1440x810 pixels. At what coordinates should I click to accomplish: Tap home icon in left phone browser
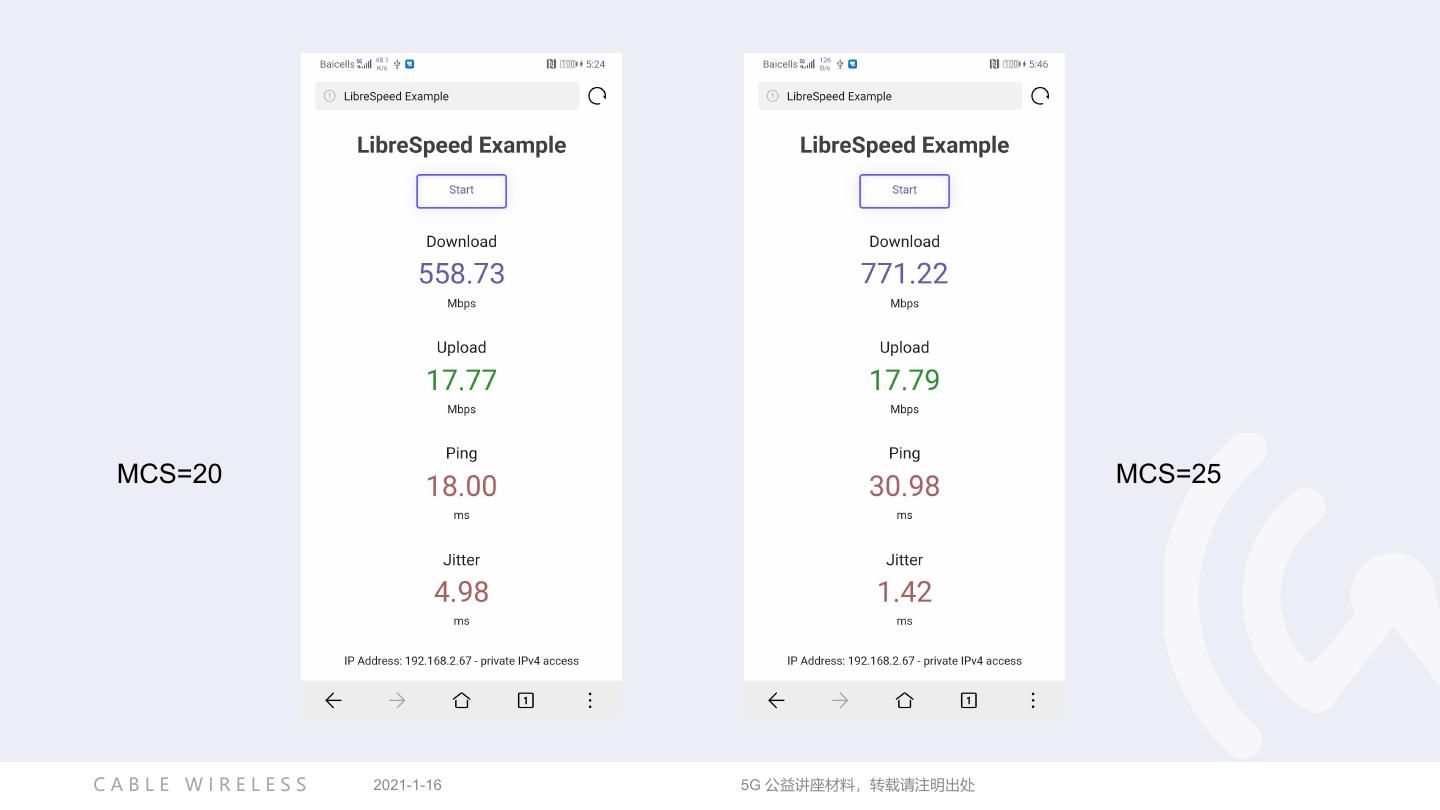461,701
